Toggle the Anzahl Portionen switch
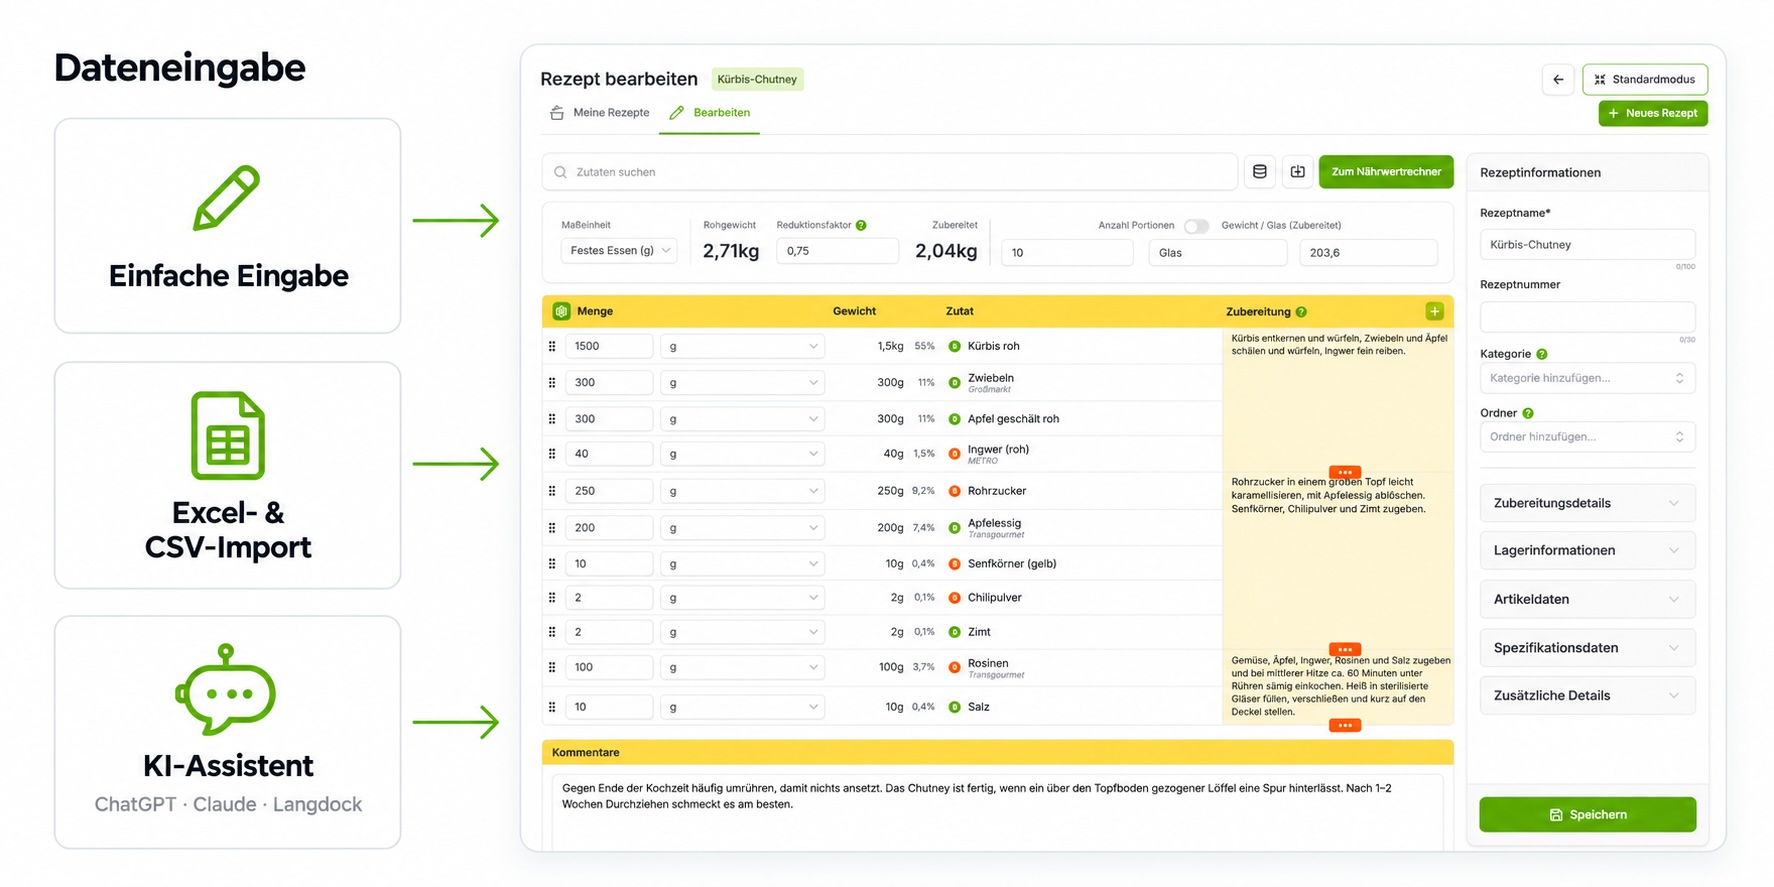This screenshot has height=887, width=1774. pos(1196,226)
